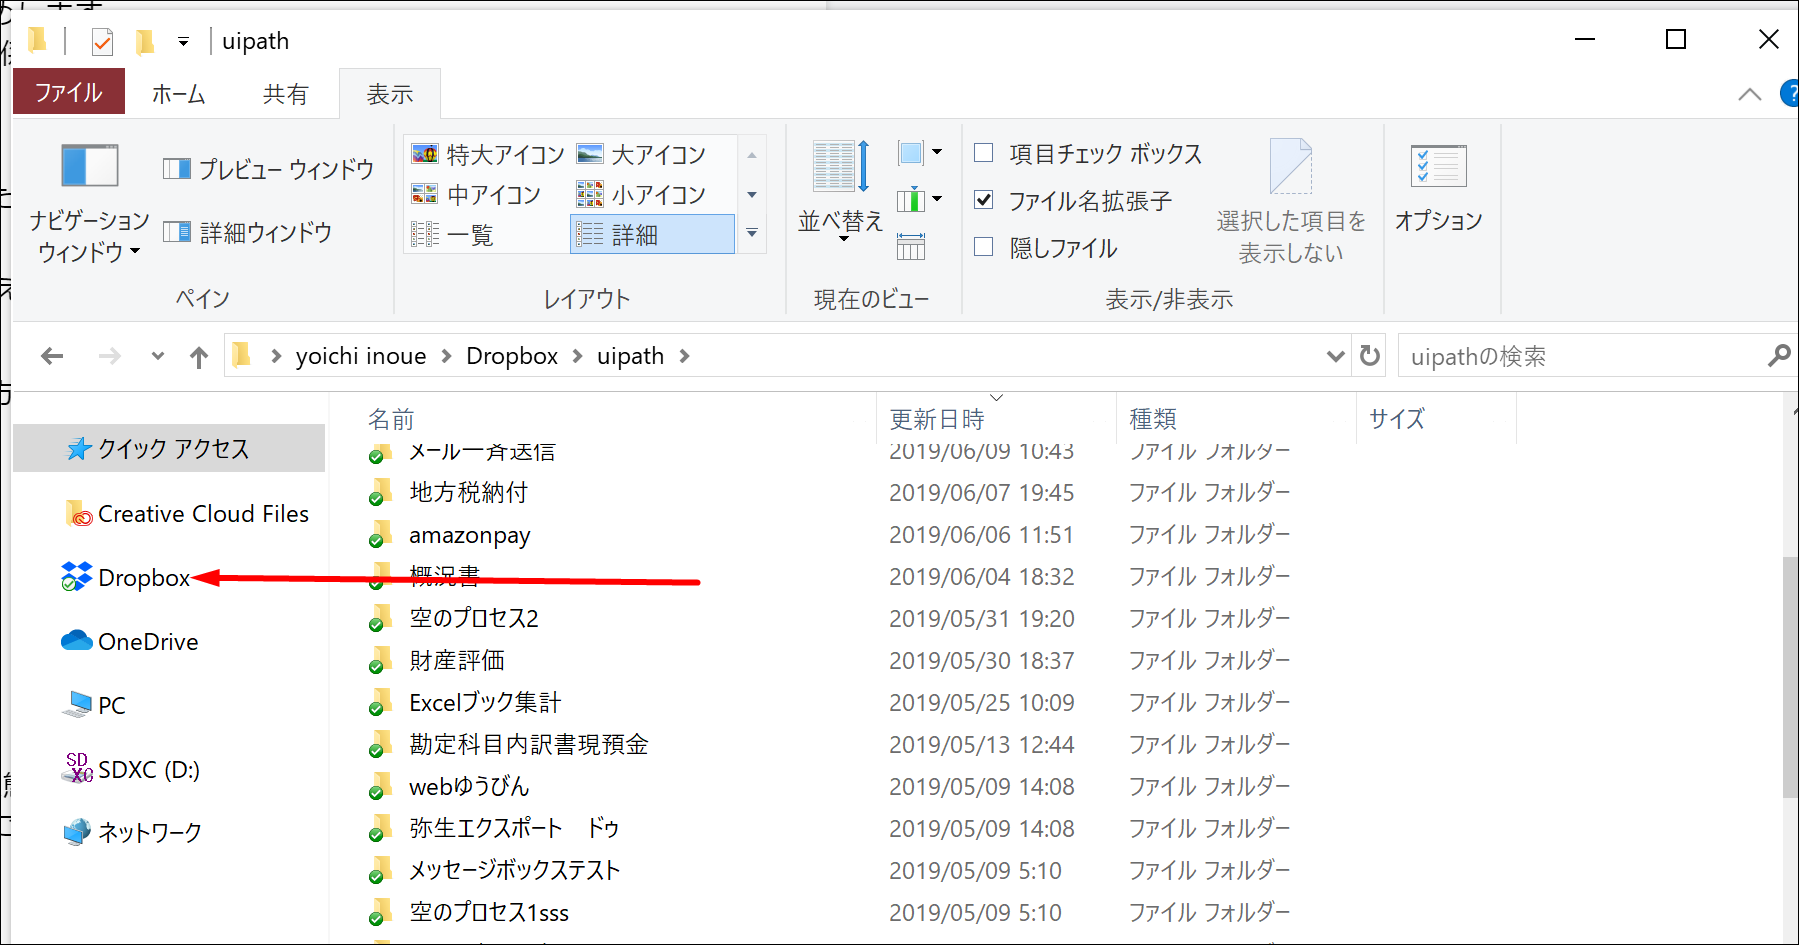Open the Help question mark

point(1790,94)
